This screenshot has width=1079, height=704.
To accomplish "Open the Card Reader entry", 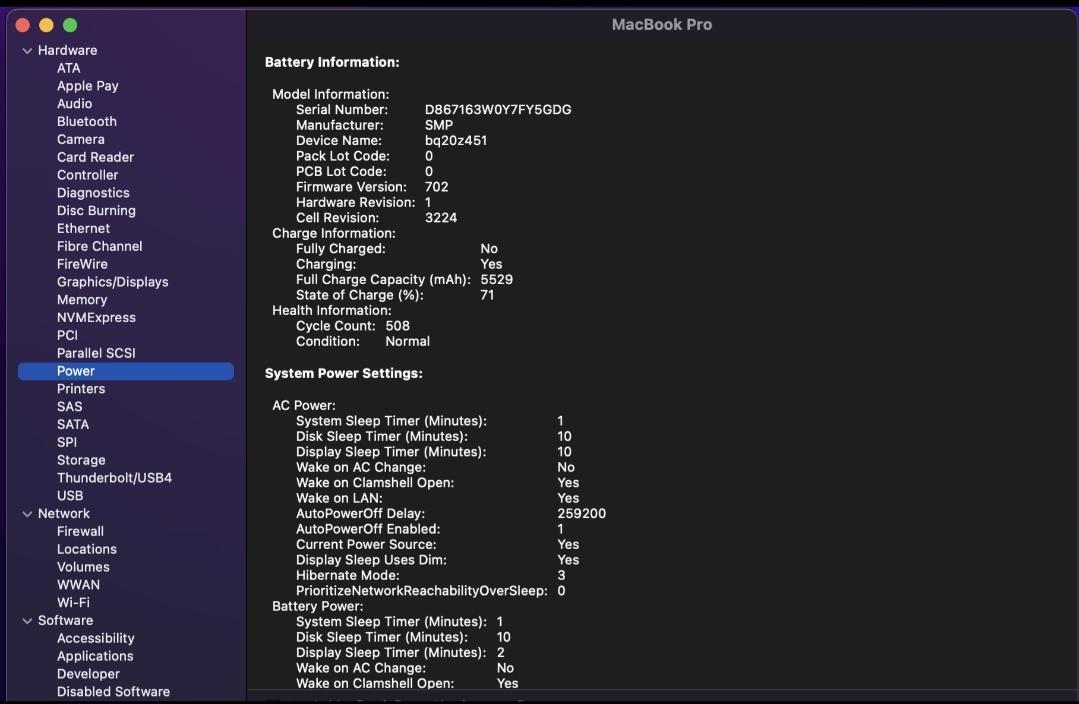I will 95,158.
